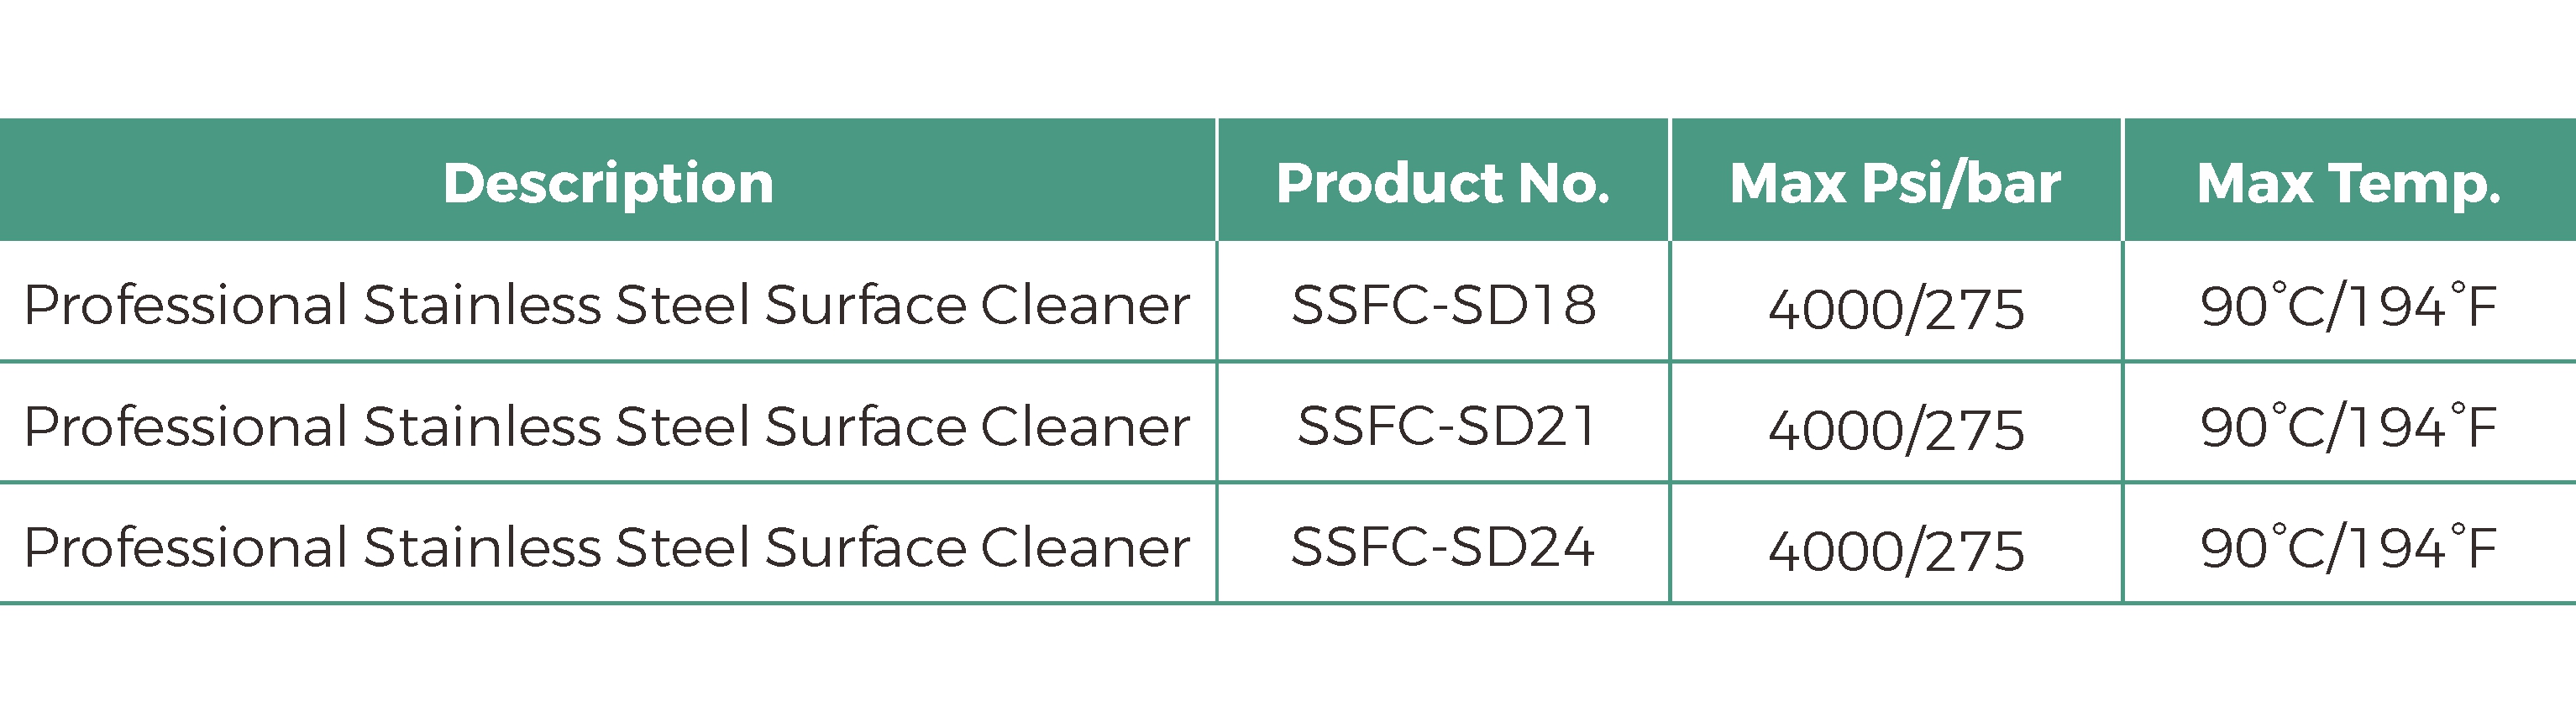Click product number SSFC-SD18

pyautogui.click(x=1443, y=305)
